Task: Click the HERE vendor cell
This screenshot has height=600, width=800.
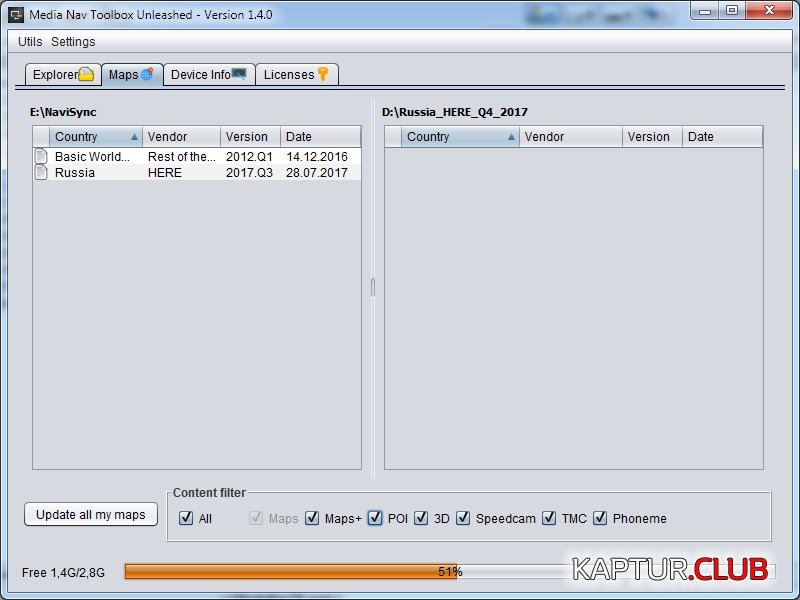Action: (x=182, y=172)
